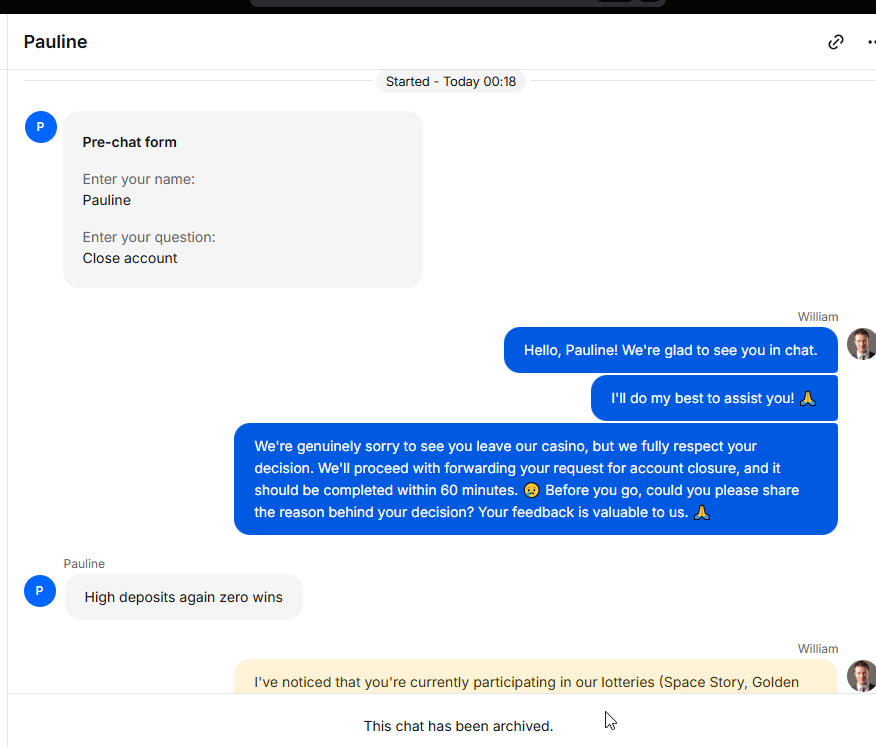The image size is (876, 747).
Task: Click Pauline's name label above her message
Action: click(84, 564)
